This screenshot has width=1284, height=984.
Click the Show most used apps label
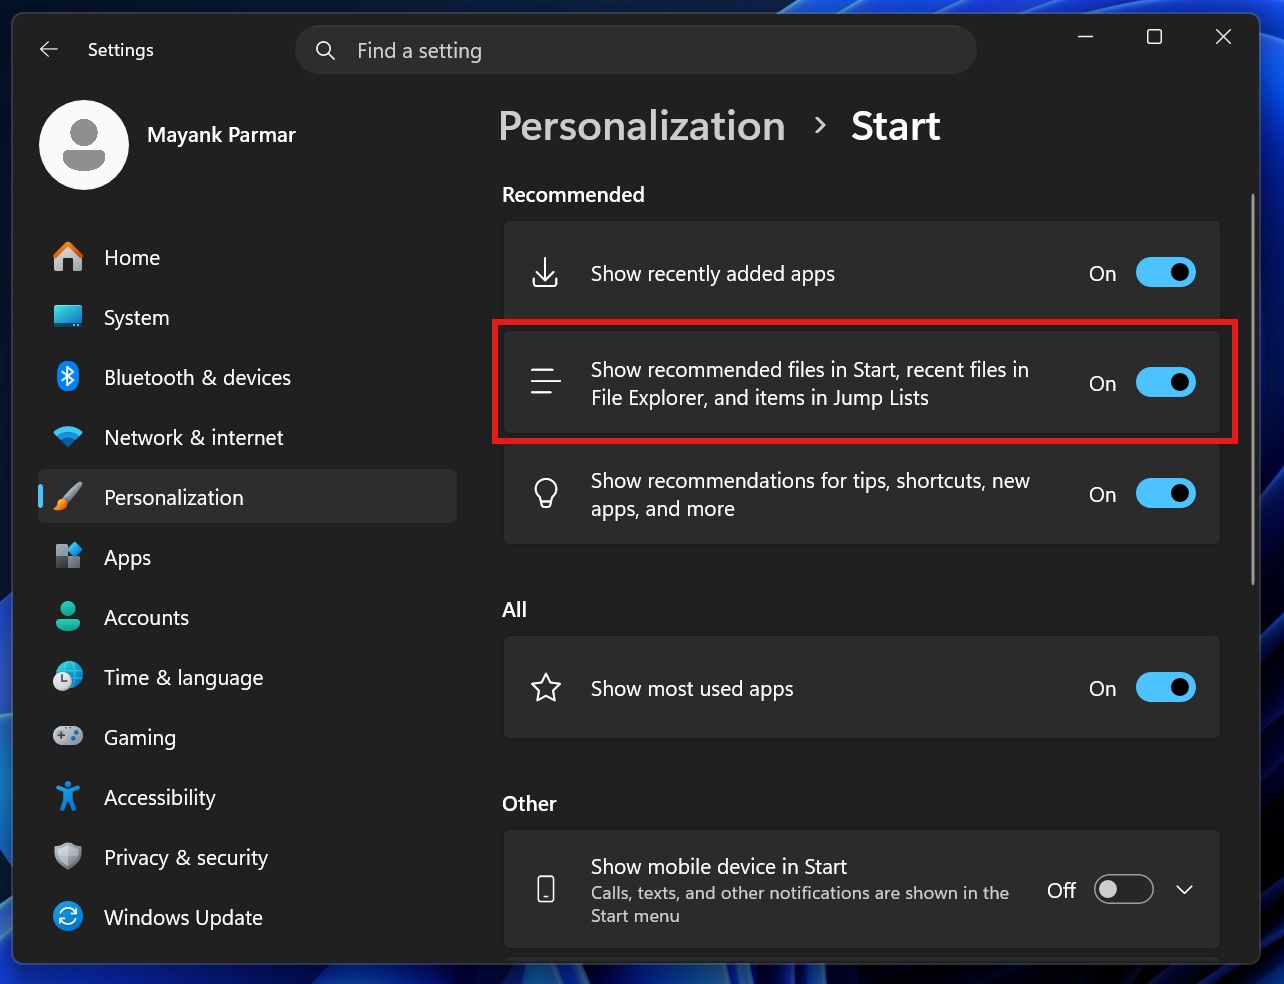tap(692, 689)
